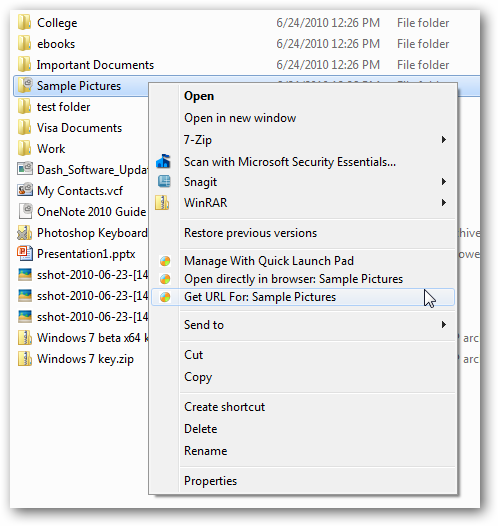Click the OneNote 2010 Guide document icon

point(25,211)
